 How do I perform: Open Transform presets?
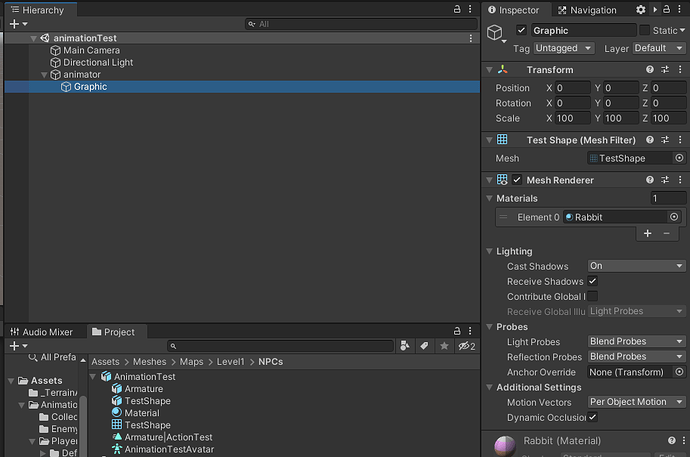[x=665, y=69]
